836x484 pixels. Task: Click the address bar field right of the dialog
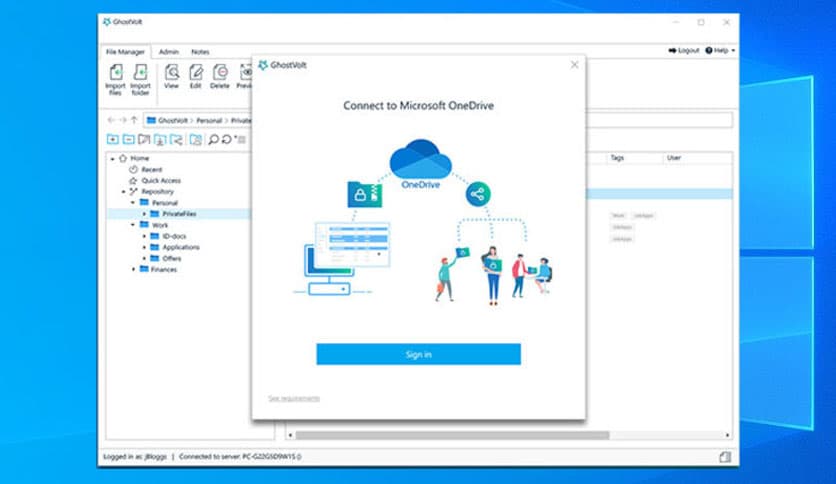click(x=659, y=120)
